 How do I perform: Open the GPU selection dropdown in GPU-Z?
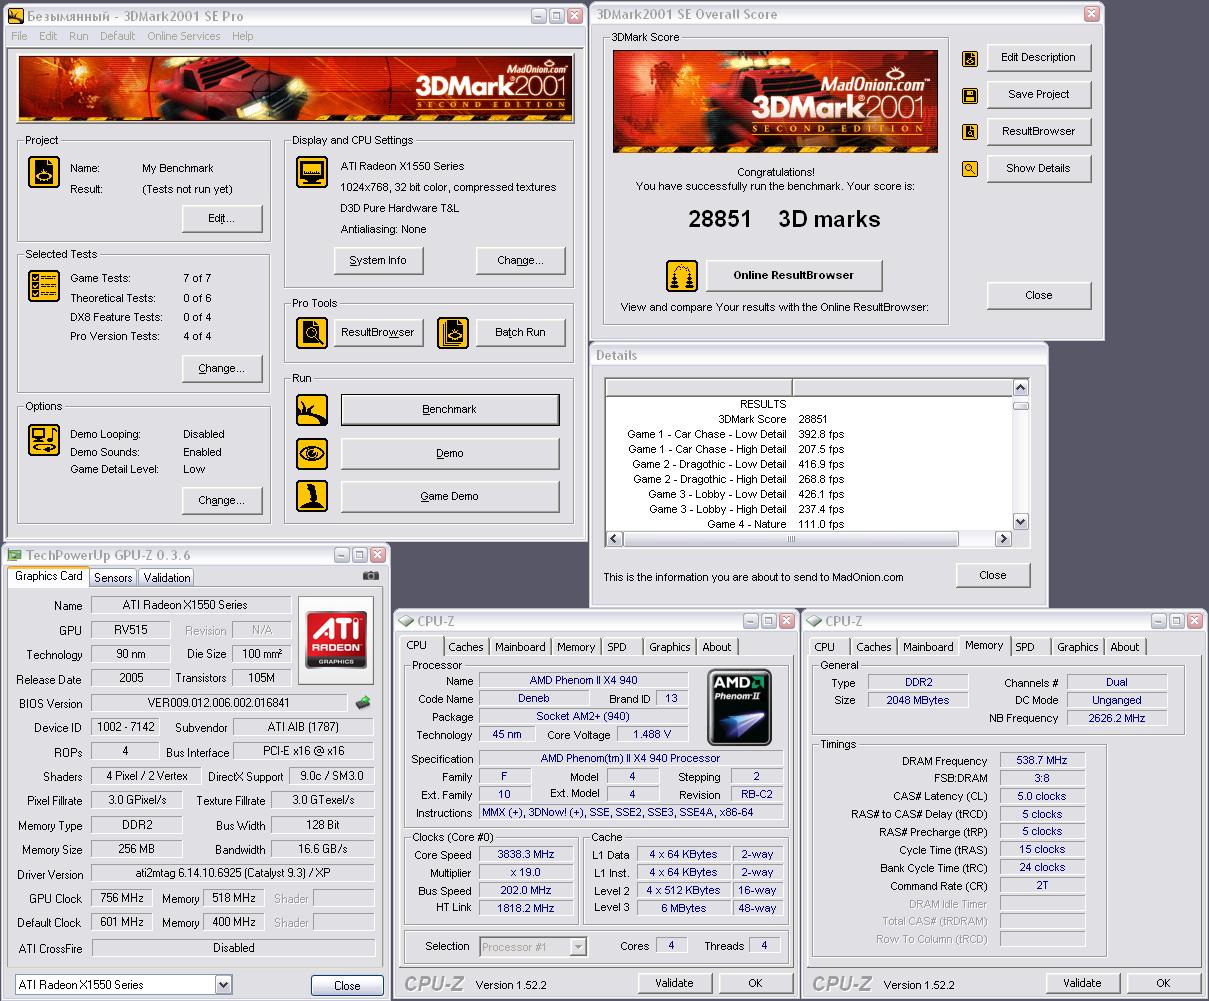point(223,985)
